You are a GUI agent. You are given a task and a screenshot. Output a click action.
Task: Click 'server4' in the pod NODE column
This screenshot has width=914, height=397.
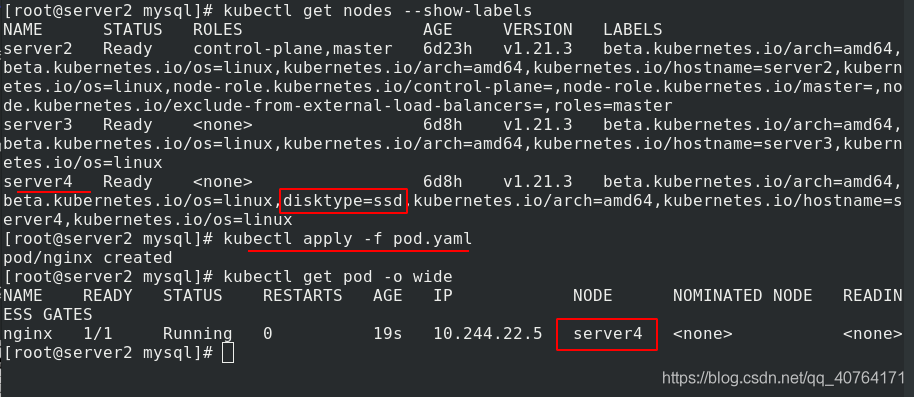point(607,334)
